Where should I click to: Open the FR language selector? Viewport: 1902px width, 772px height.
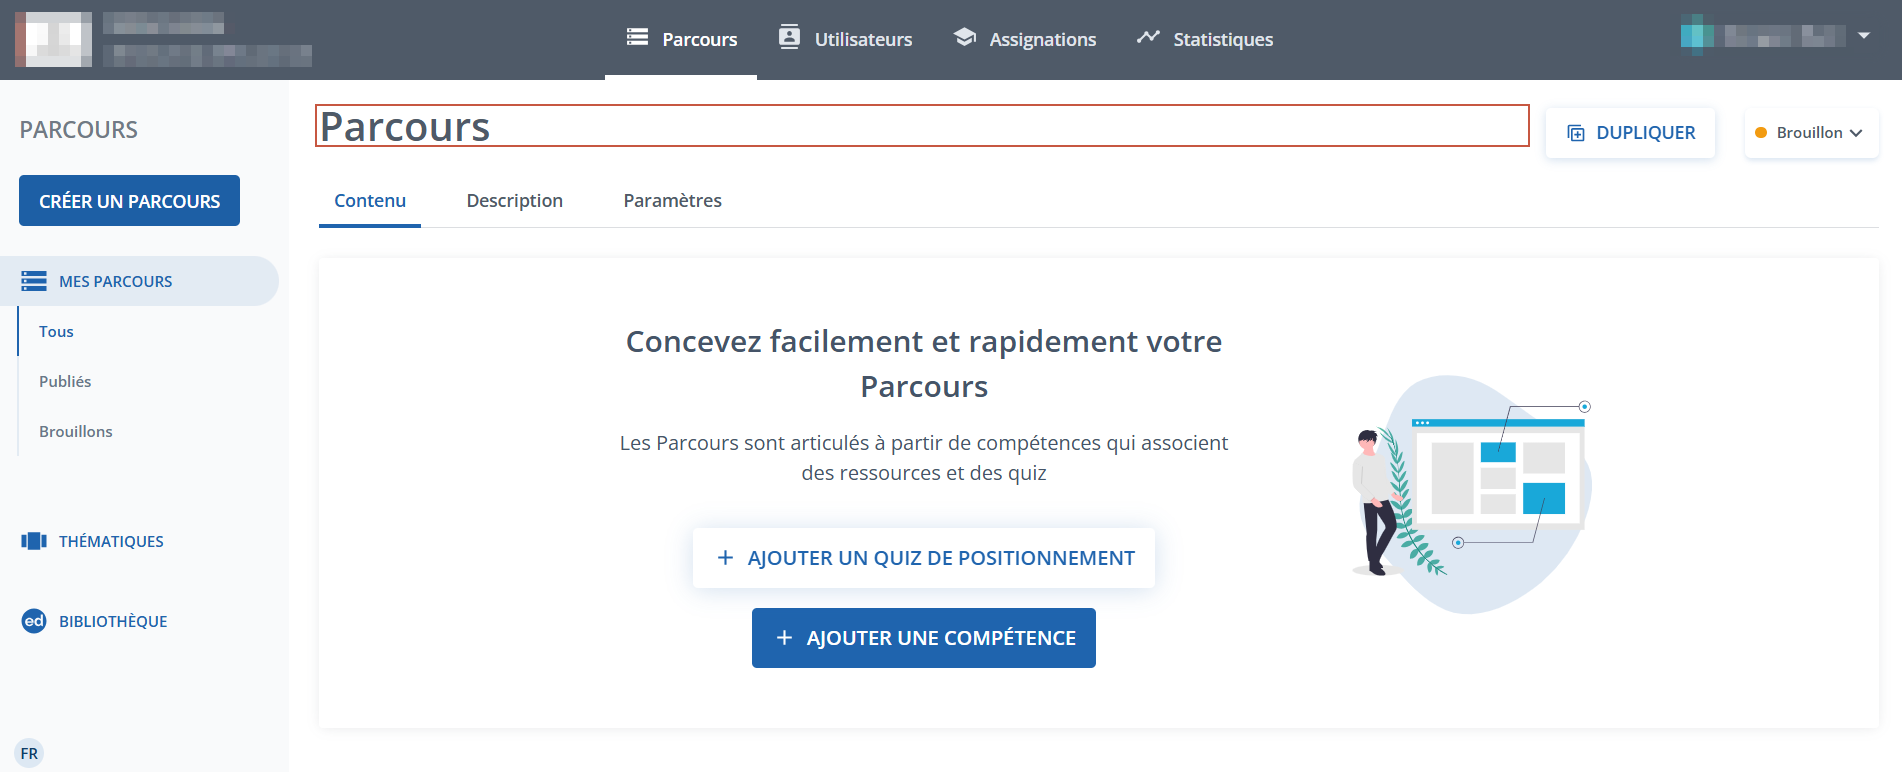[x=29, y=753]
